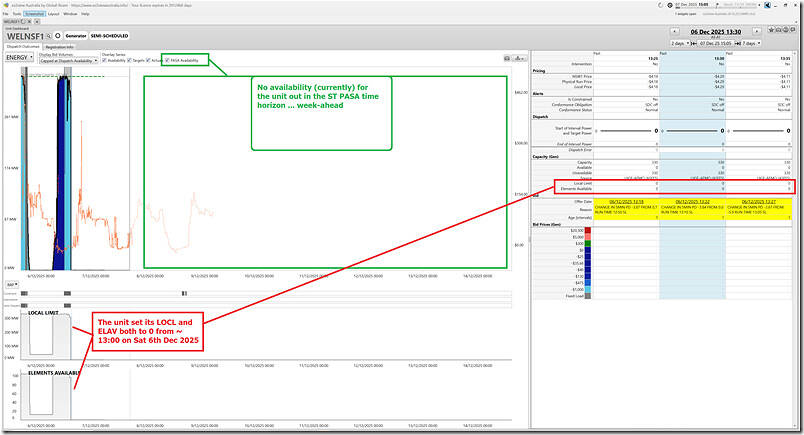This screenshot has width=804, height=435.
Task: Click the Dispatch section header
Action: point(540,116)
